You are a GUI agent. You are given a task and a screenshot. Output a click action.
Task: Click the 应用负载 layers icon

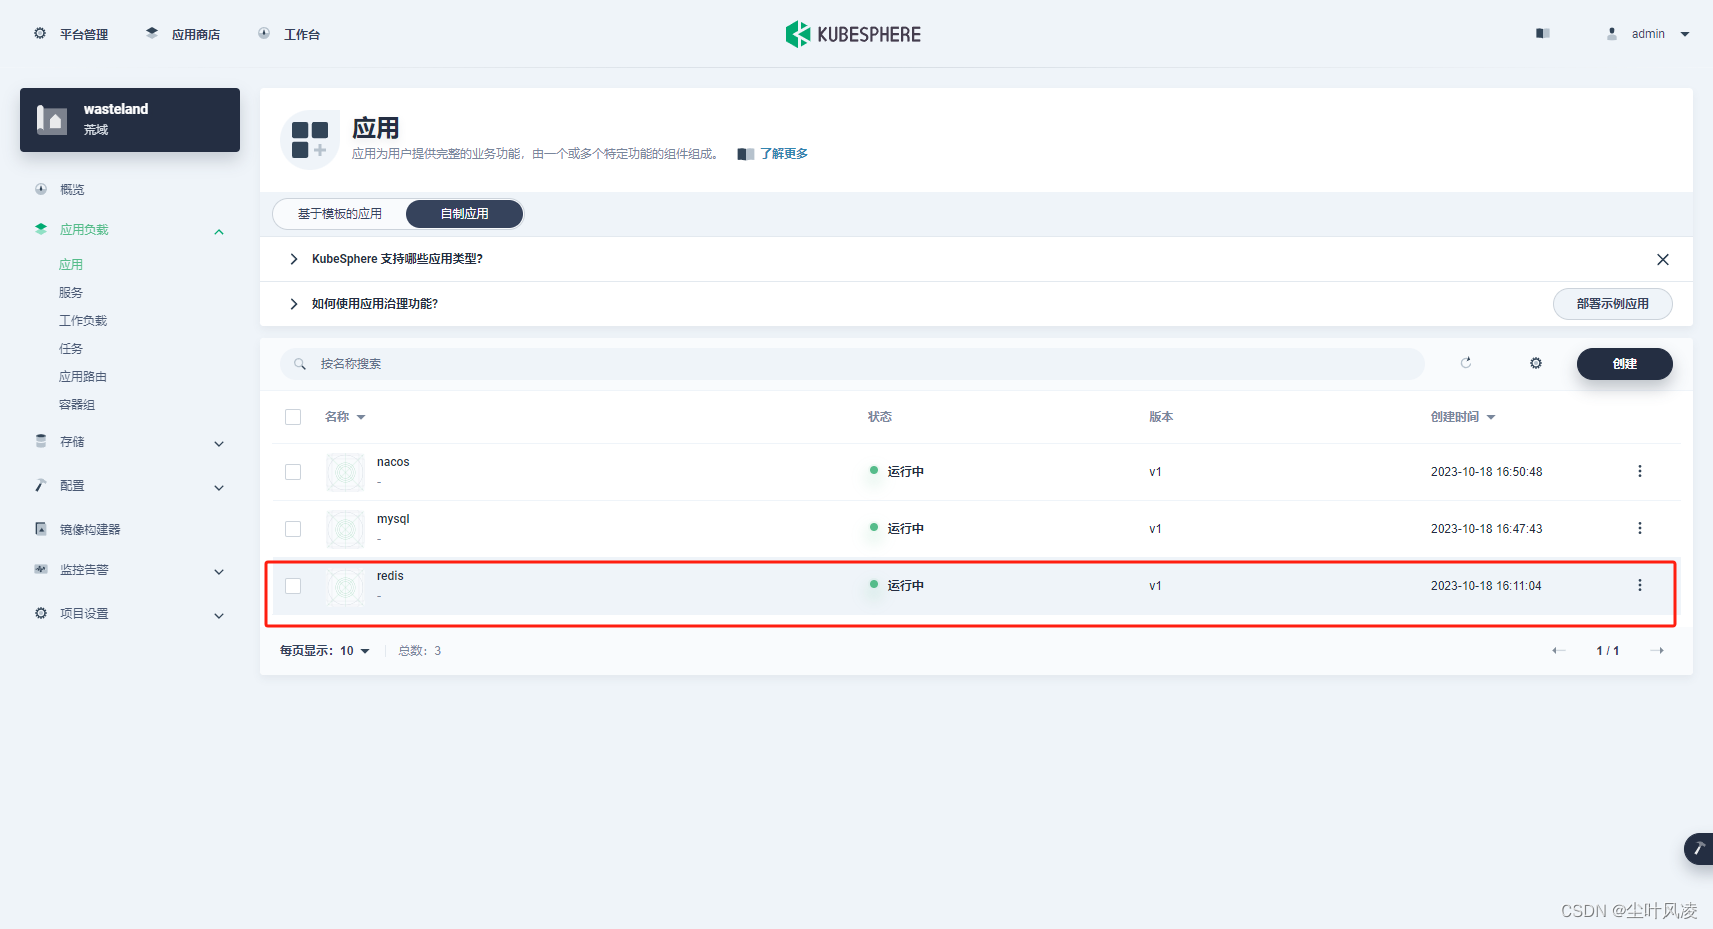pos(41,229)
